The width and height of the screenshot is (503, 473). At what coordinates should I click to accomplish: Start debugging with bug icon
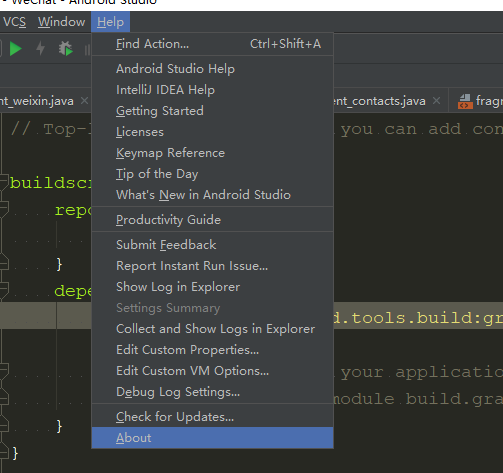(x=66, y=49)
